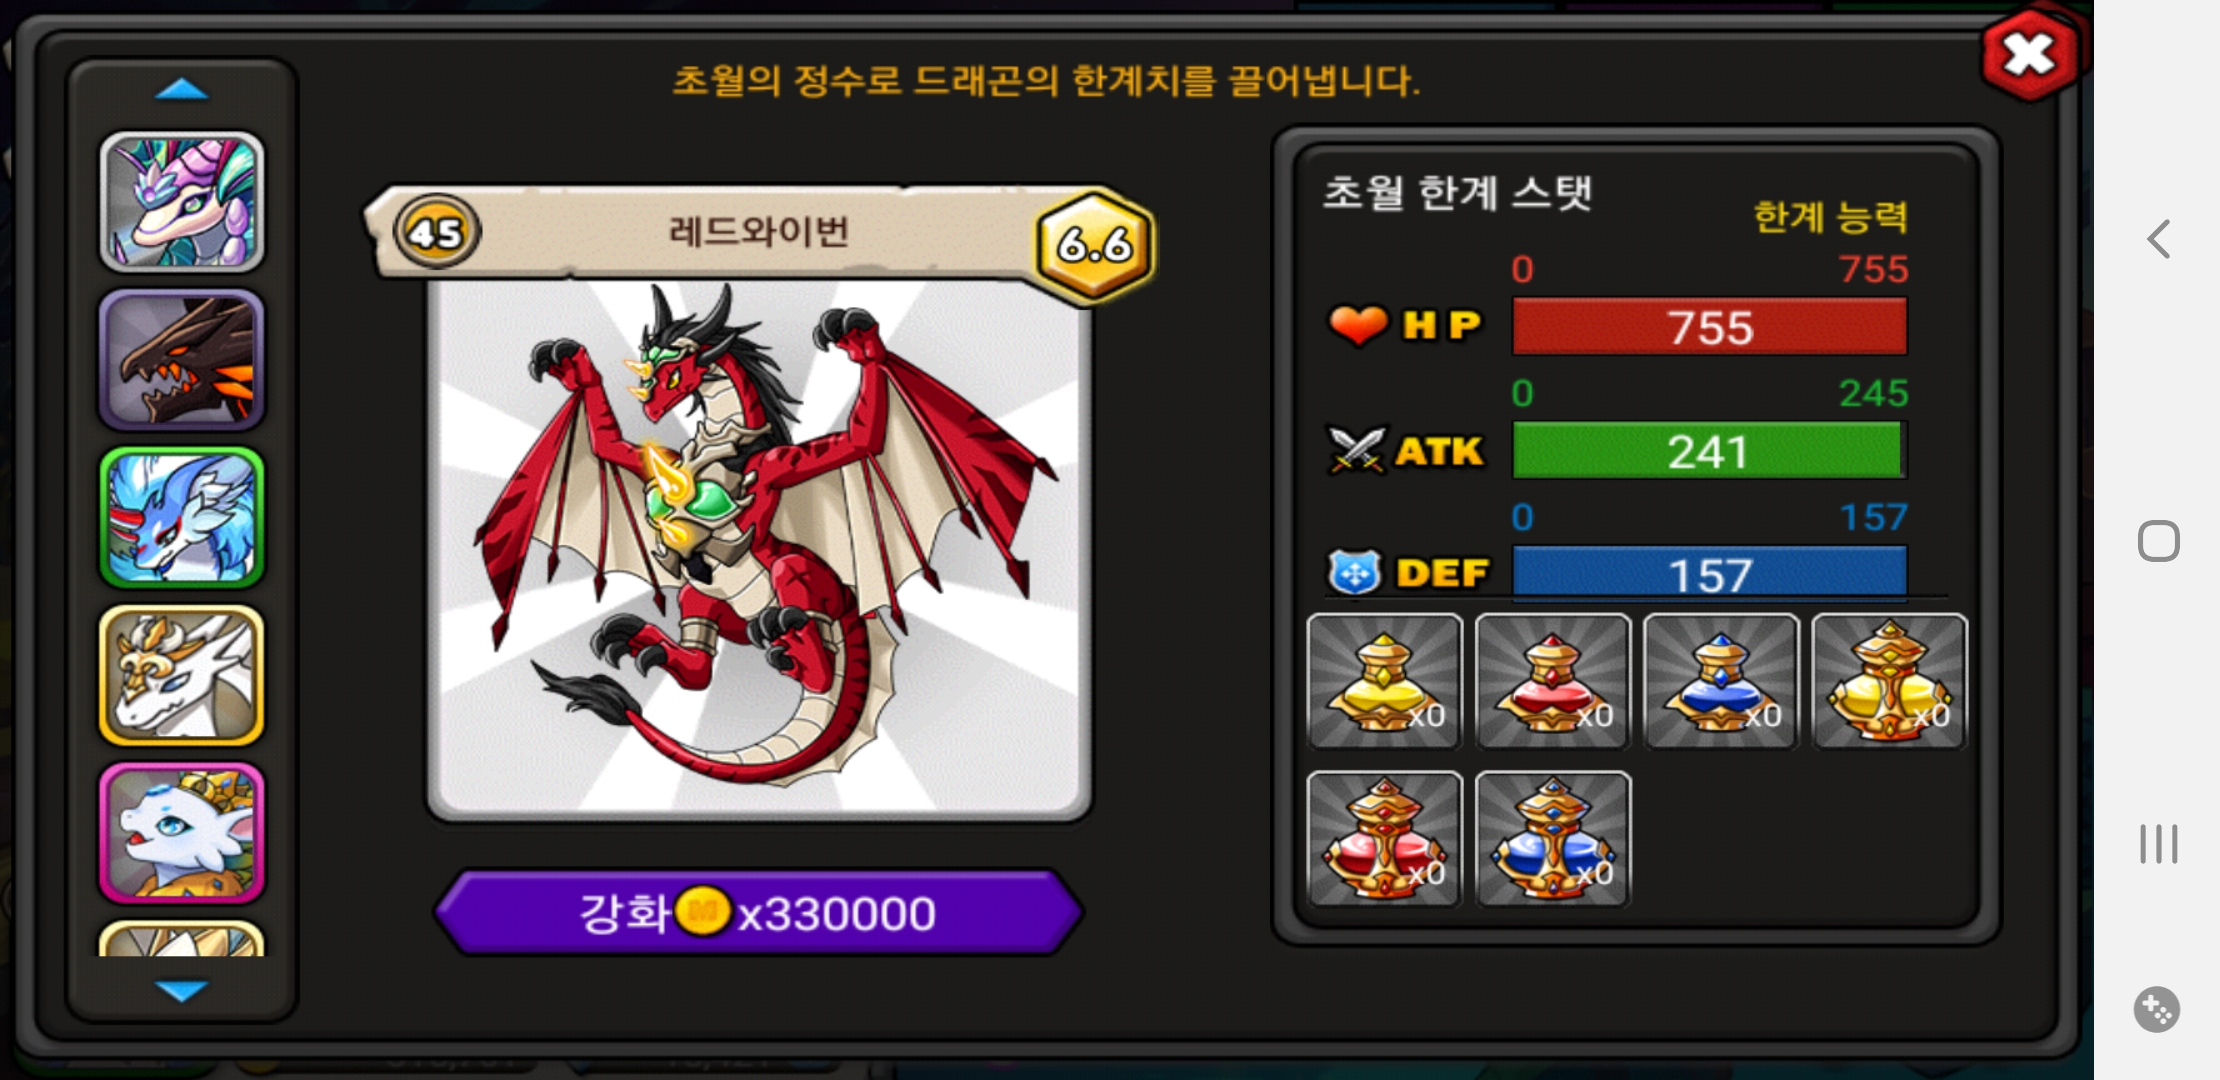Choose the blue dragon with green frame
Viewport: 2220px width, 1080px height.
pos(181,517)
